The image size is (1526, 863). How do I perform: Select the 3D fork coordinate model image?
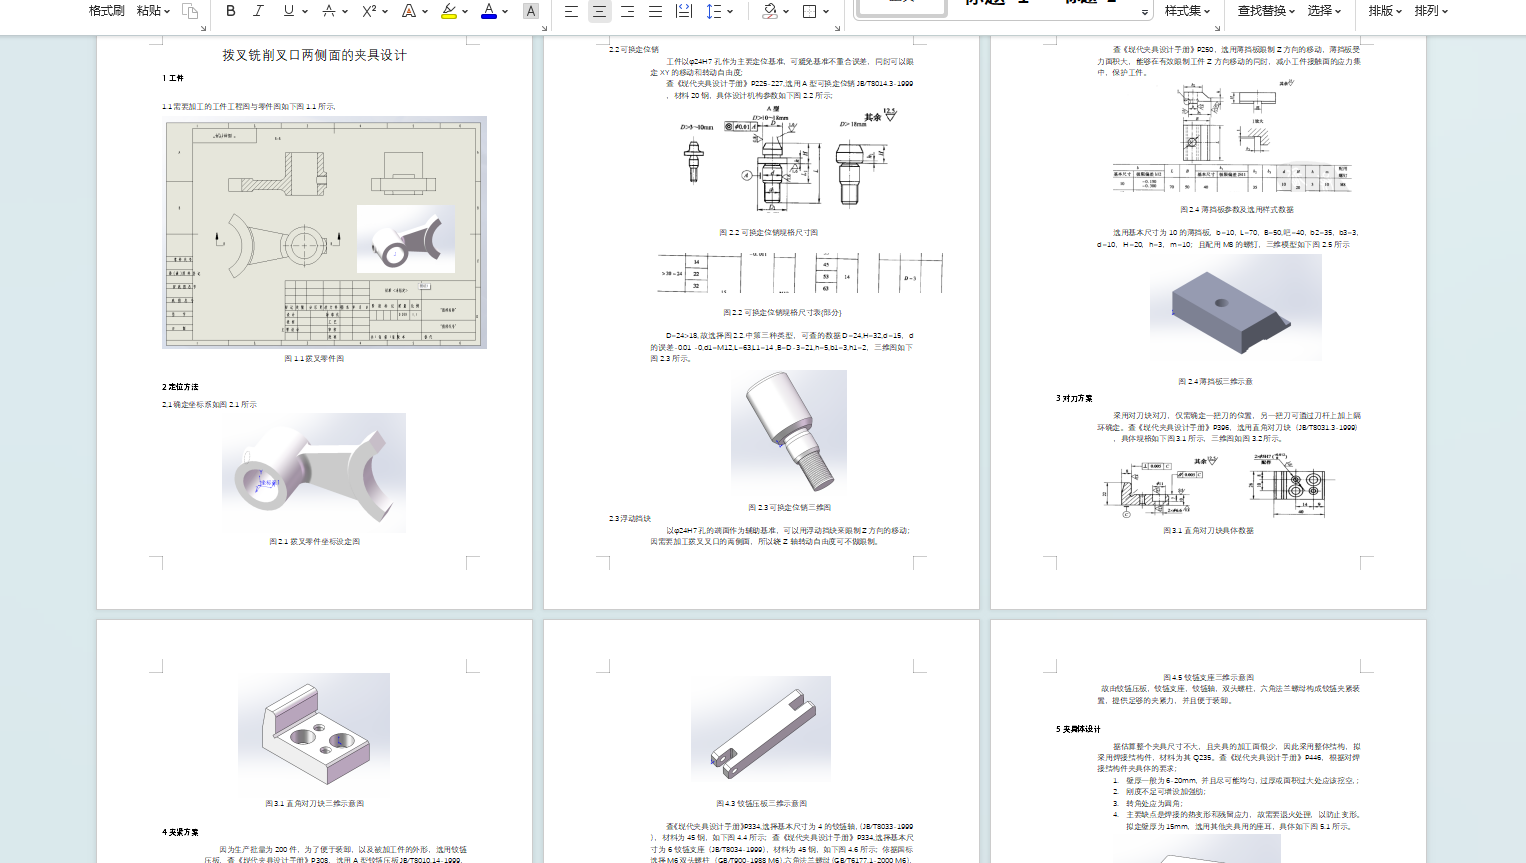click(314, 472)
